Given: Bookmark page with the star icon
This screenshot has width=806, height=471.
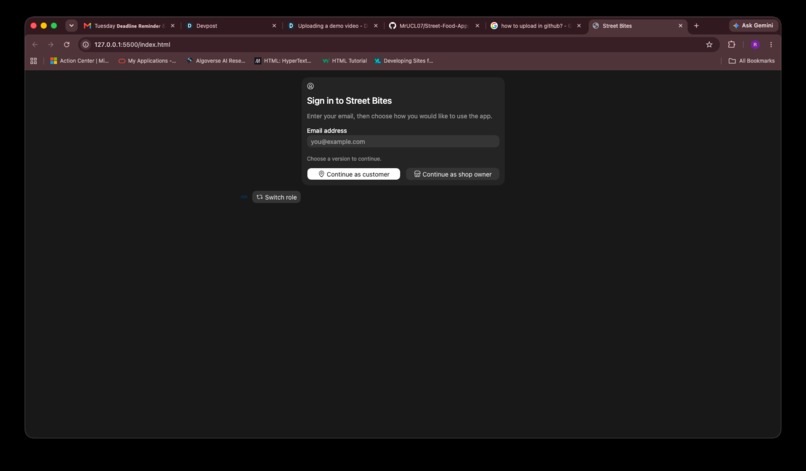Looking at the screenshot, I should (709, 45).
